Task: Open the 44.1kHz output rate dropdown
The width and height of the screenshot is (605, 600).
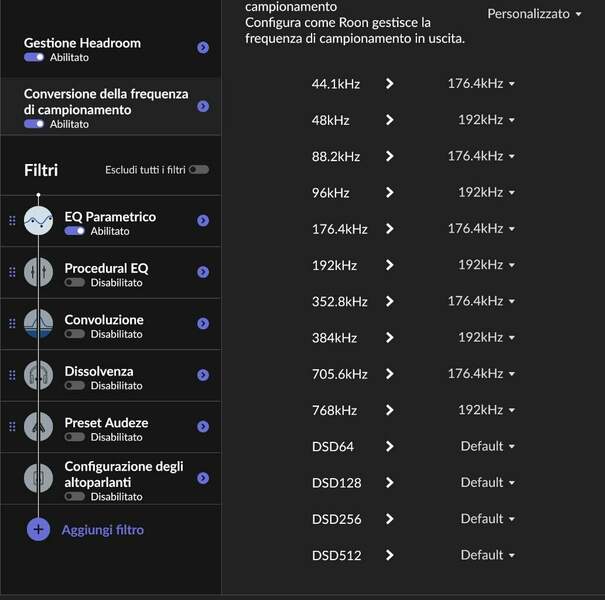Action: (481, 84)
